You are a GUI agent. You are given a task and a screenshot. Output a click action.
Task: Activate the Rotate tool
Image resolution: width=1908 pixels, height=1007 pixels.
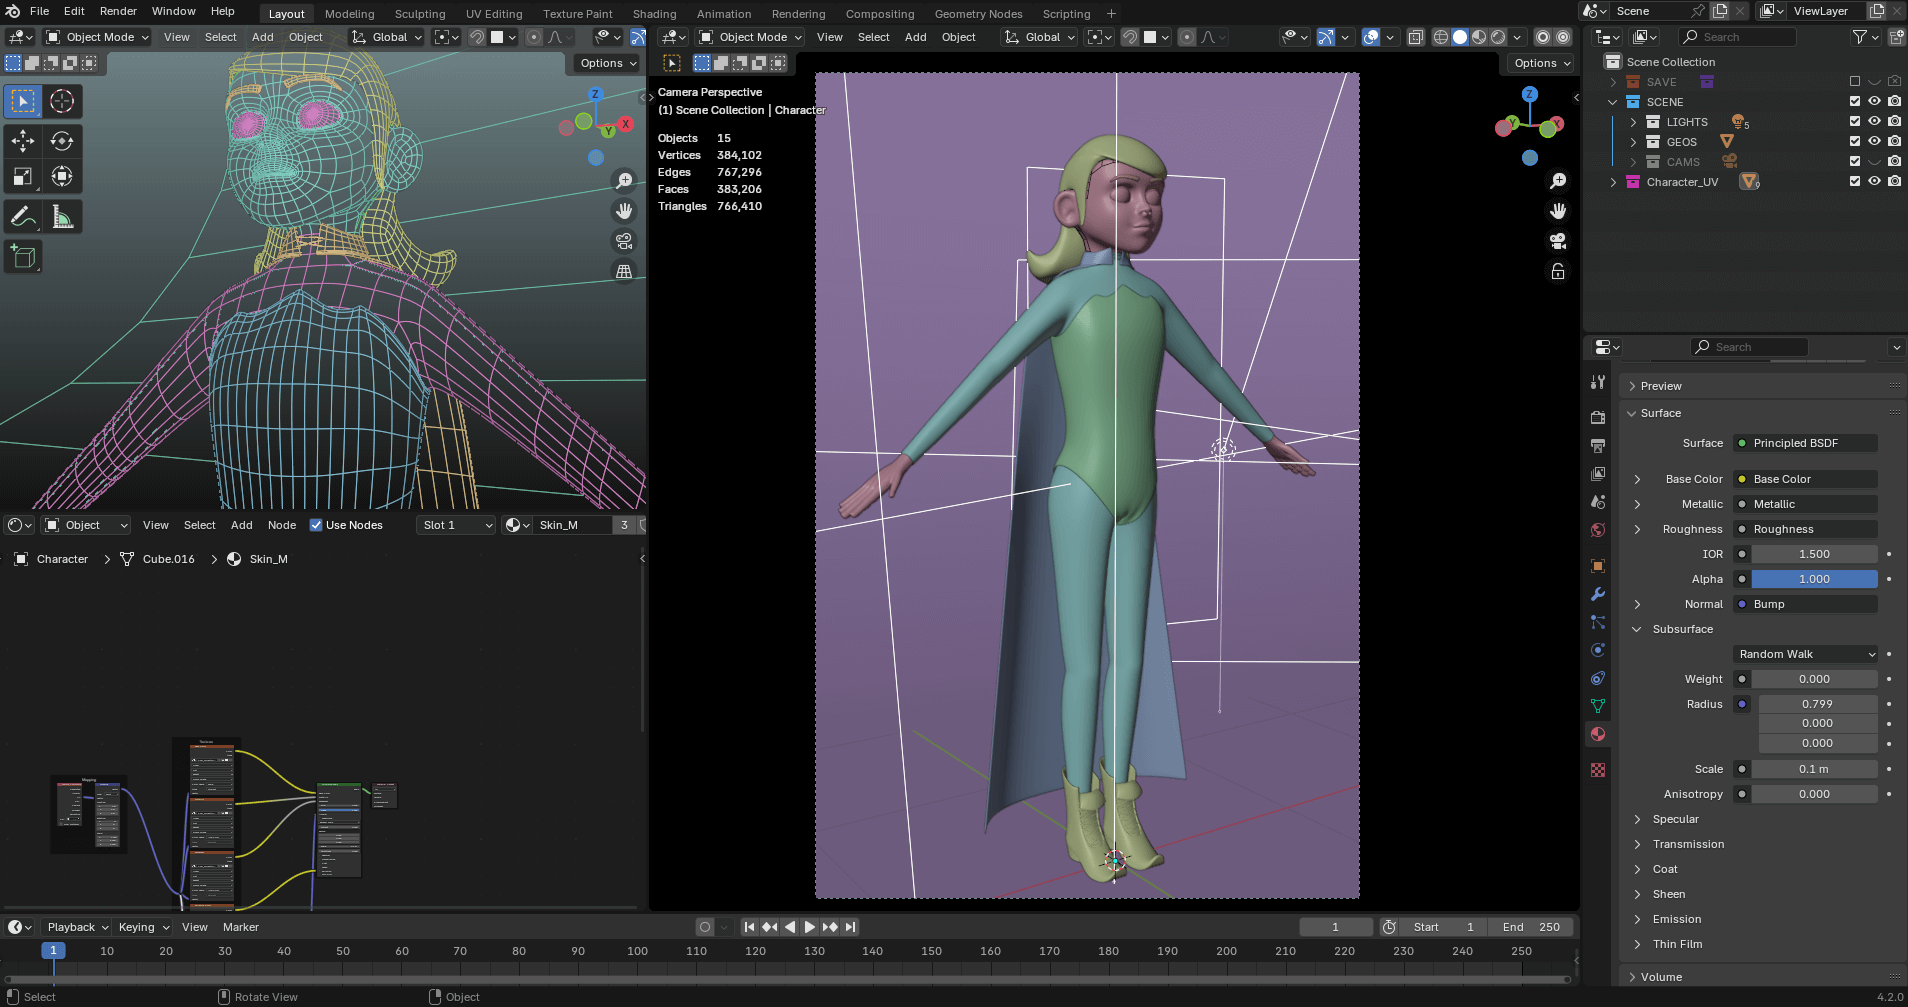click(x=62, y=141)
